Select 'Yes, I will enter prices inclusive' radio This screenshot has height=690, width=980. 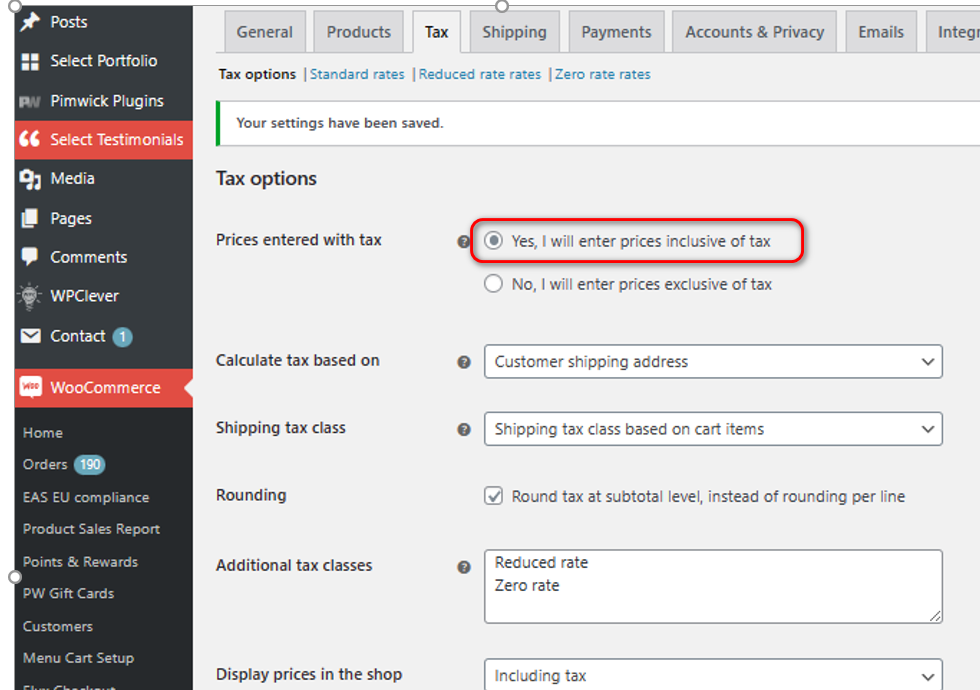[493, 241]
